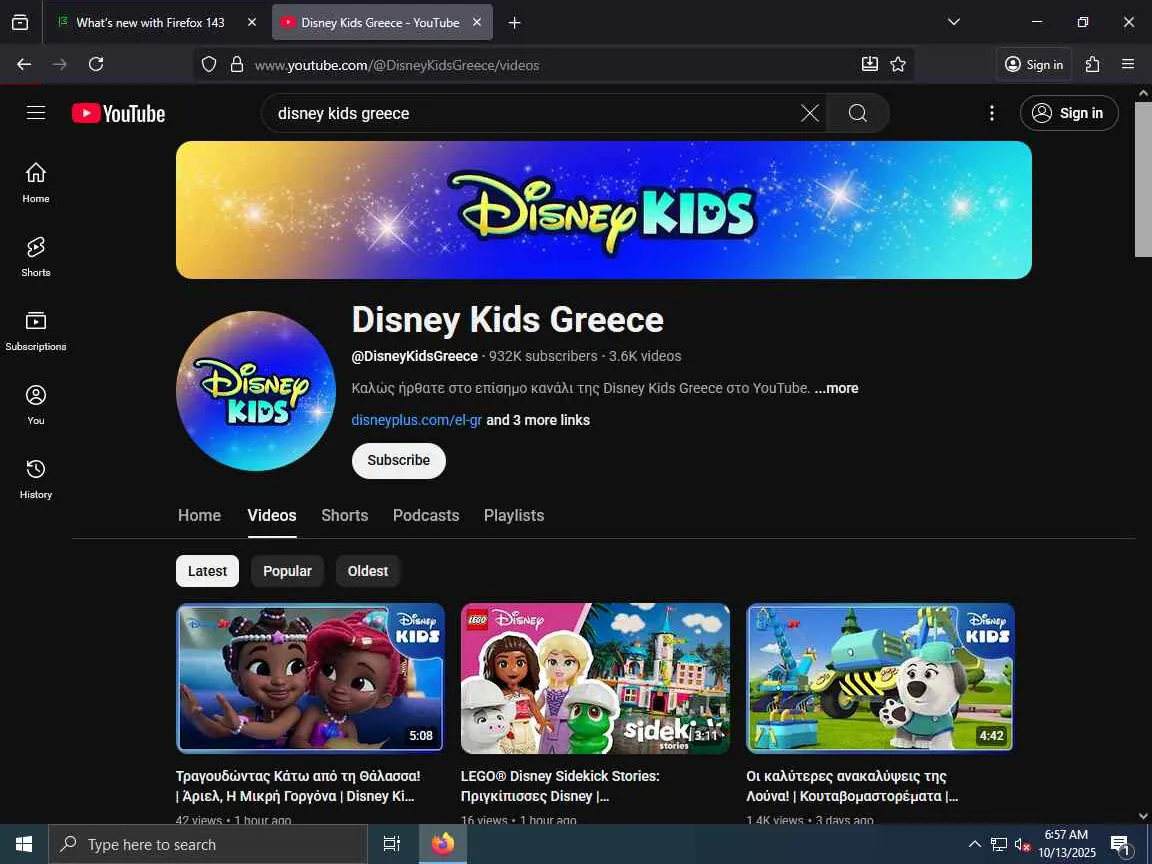
Task: Click the network icon in system tray
Action: [x=998, y=844]
